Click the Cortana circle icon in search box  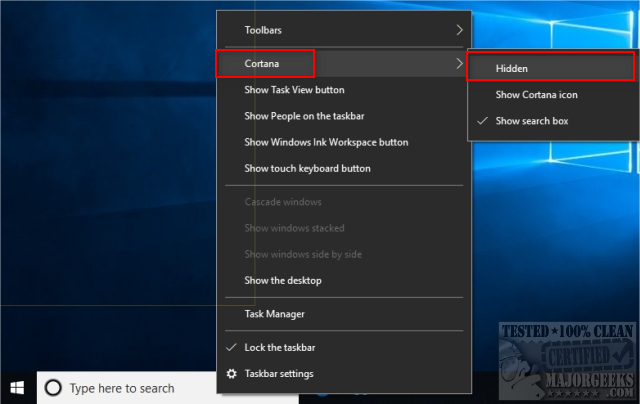53,388
